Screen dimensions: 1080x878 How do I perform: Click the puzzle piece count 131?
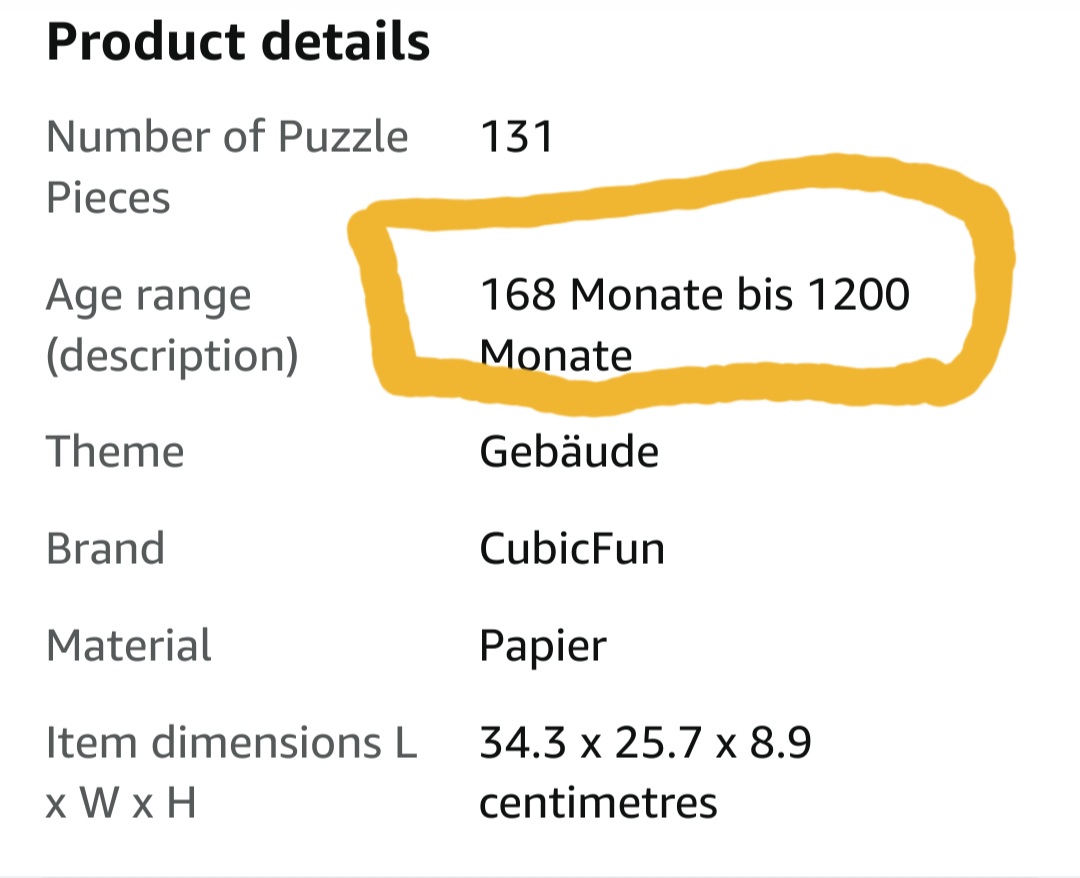(x=516, y=137)
